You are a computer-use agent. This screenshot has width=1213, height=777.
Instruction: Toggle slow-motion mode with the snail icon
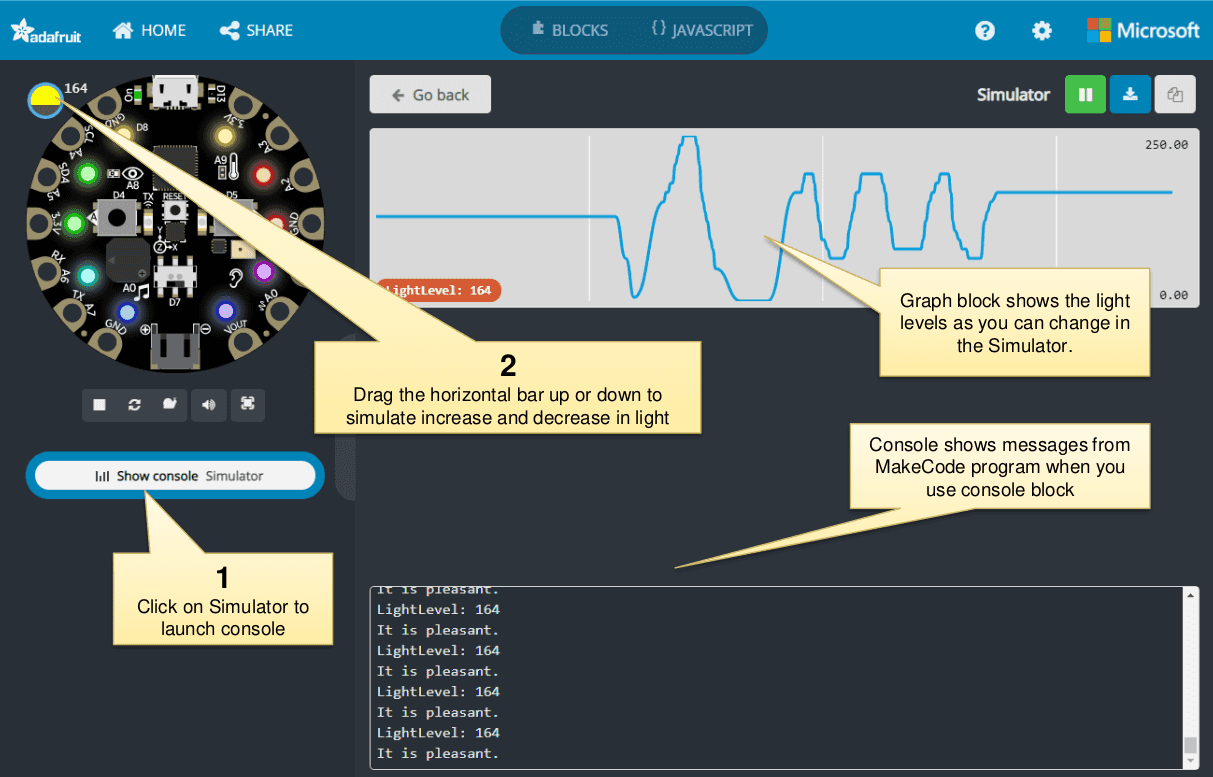point(170,405)
